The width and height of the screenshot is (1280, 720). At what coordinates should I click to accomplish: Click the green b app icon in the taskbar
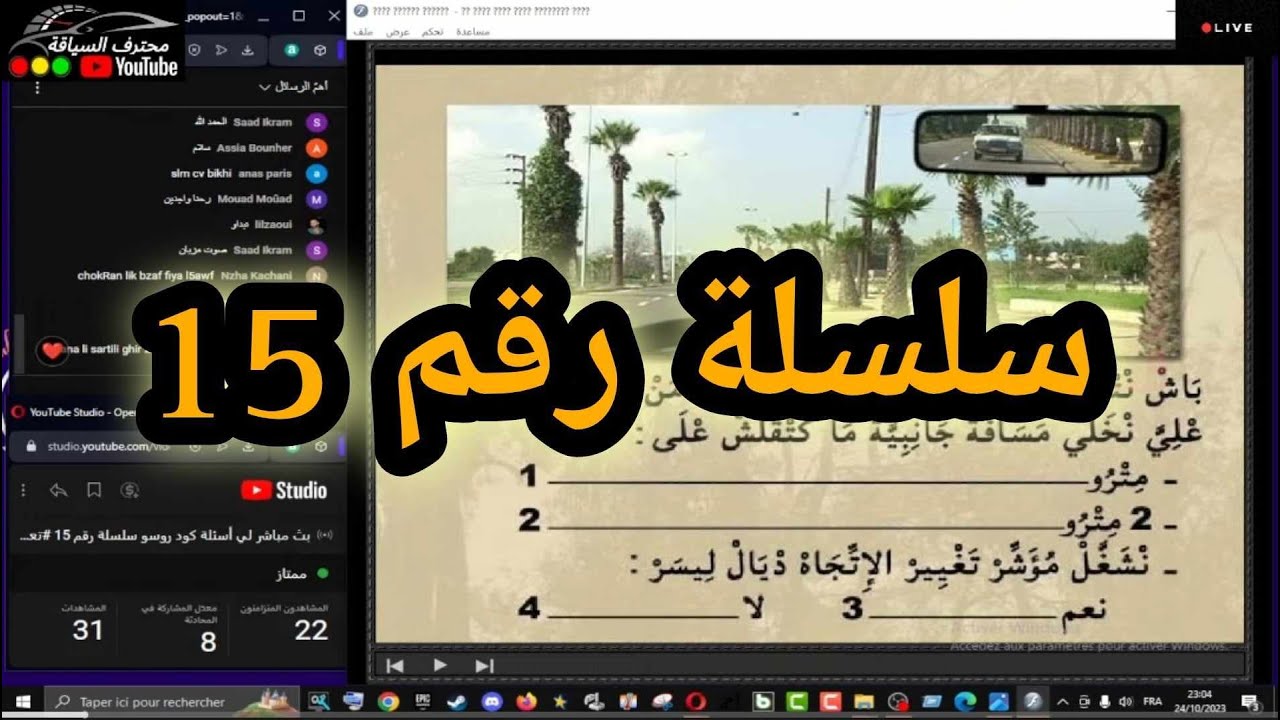tap(762, 702)
